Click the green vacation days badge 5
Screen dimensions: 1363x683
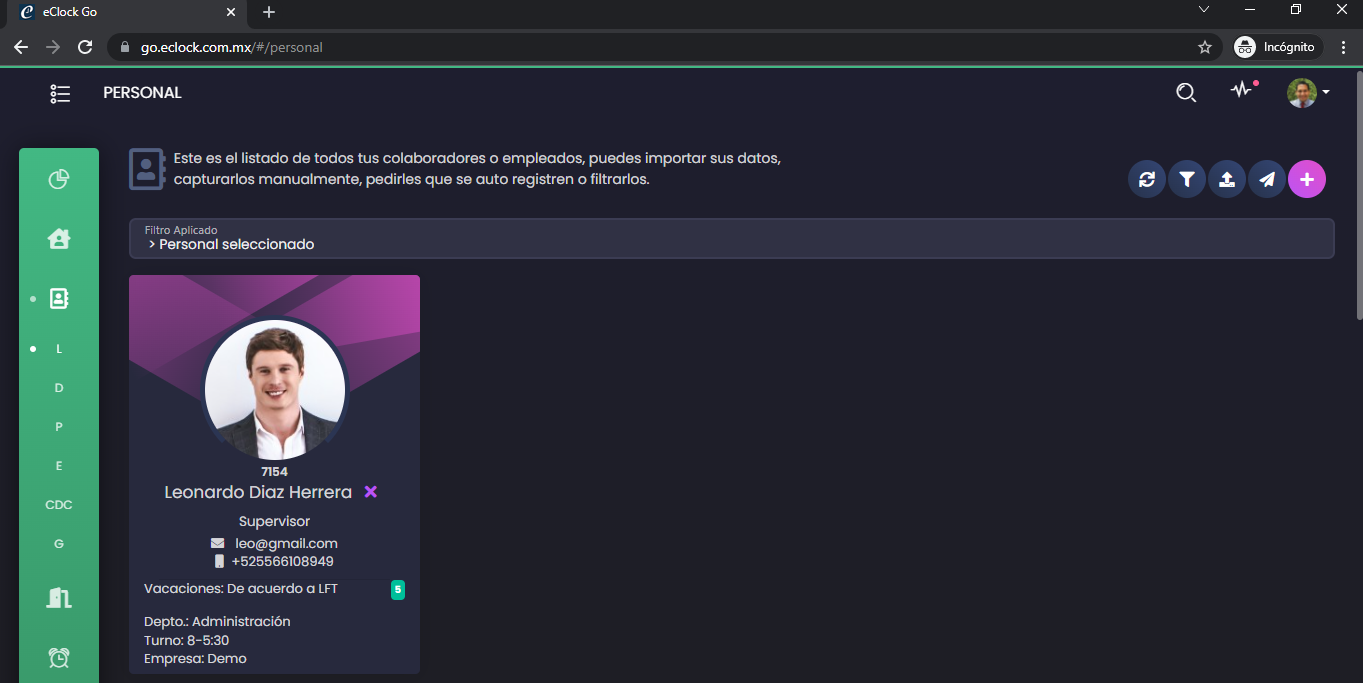398,590
